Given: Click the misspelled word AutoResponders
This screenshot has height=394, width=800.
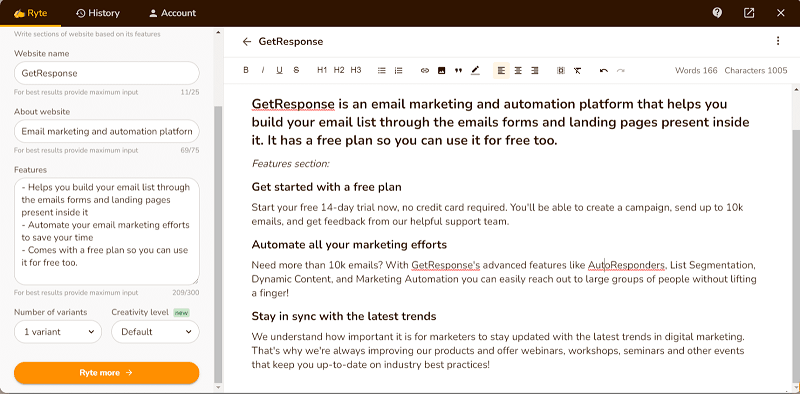Looking at the screenshot, I should [627, 265].
